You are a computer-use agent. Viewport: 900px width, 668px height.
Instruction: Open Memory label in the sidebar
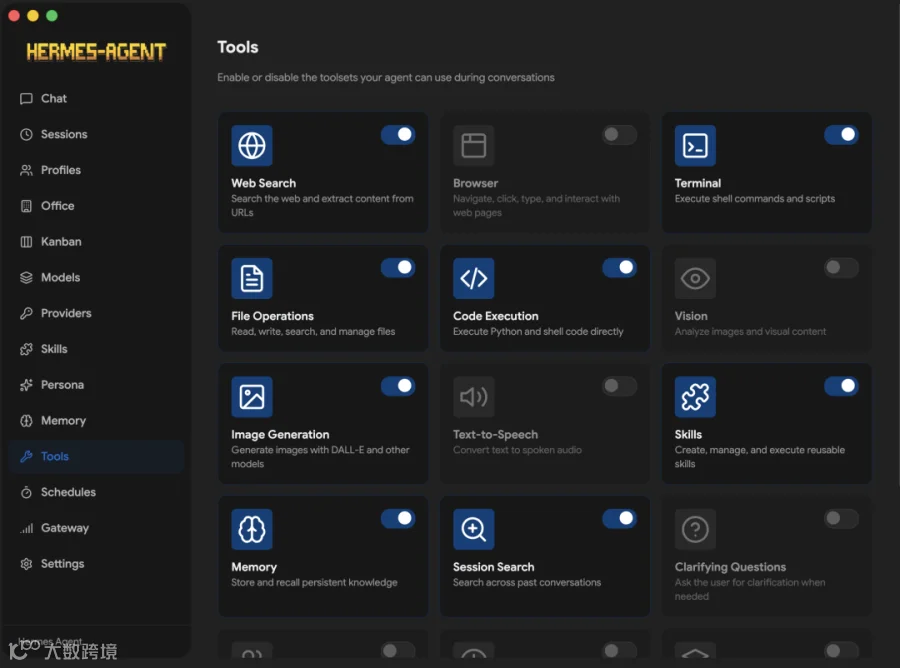(x=63, y=421)
